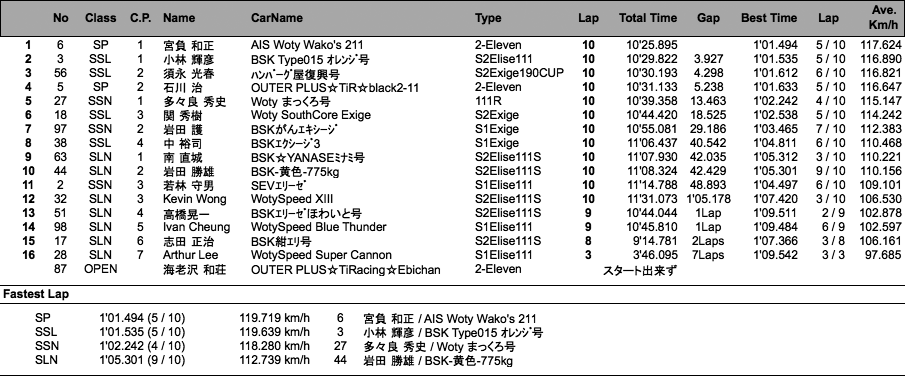Image resolution: width=905 pixels, height=376 pixels.
Task: Select best time "1'09.542"
Action: pyautogui.click(x=776, y=255)
